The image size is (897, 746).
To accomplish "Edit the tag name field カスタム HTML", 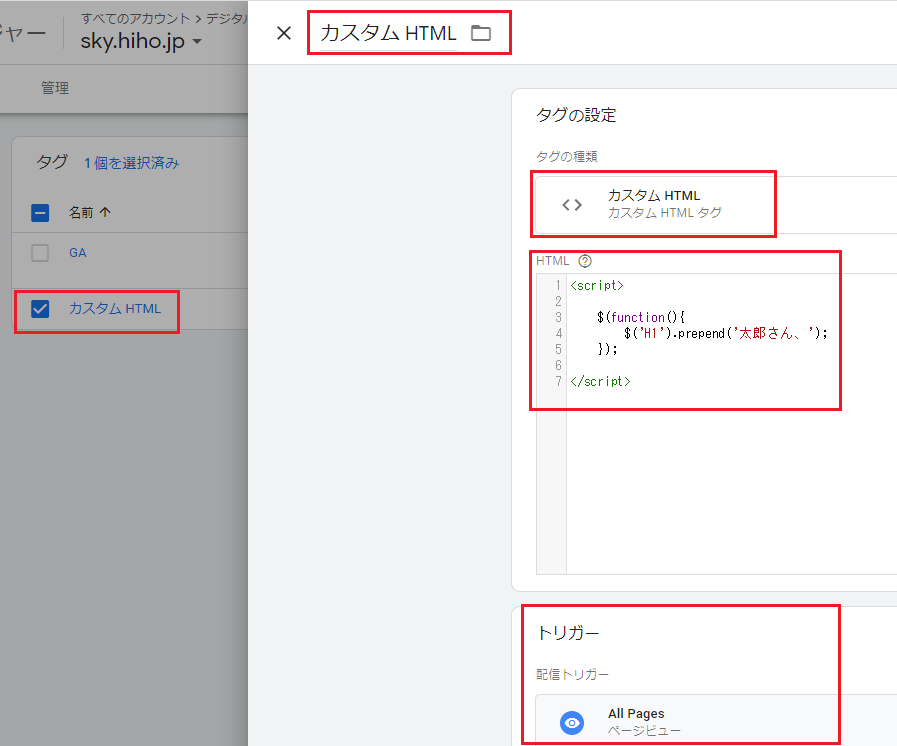I will [x=388, y=33].
